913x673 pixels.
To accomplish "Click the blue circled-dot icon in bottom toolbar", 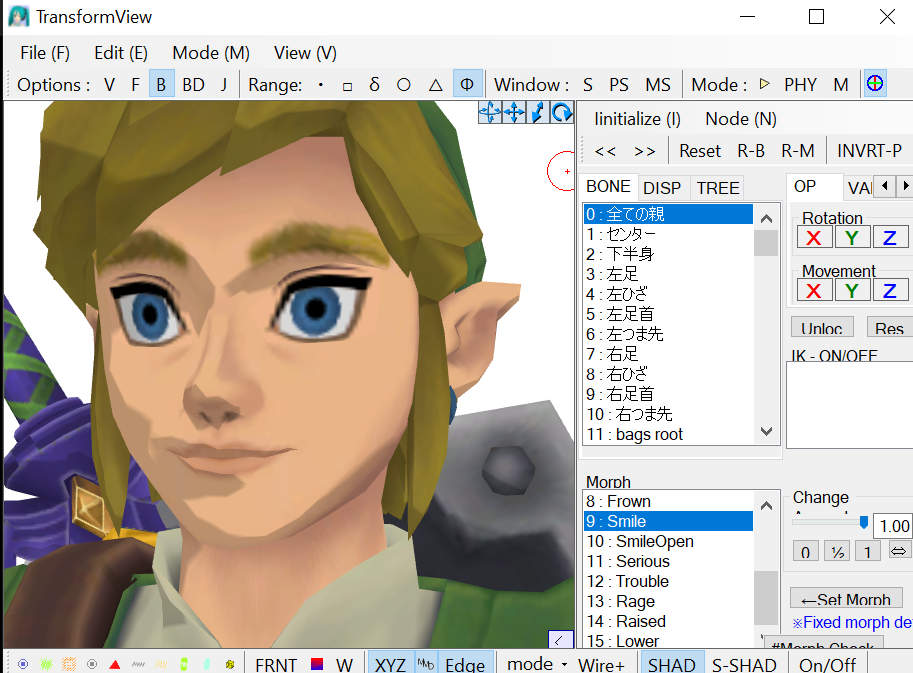I will click(x=23, y=664).
